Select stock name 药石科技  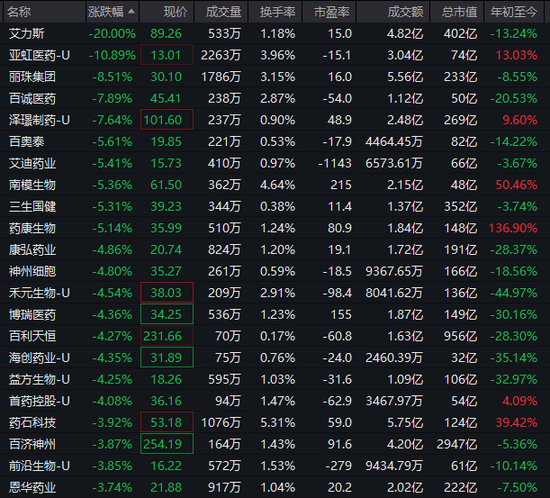pyautogui.click(x=32, y=423)
